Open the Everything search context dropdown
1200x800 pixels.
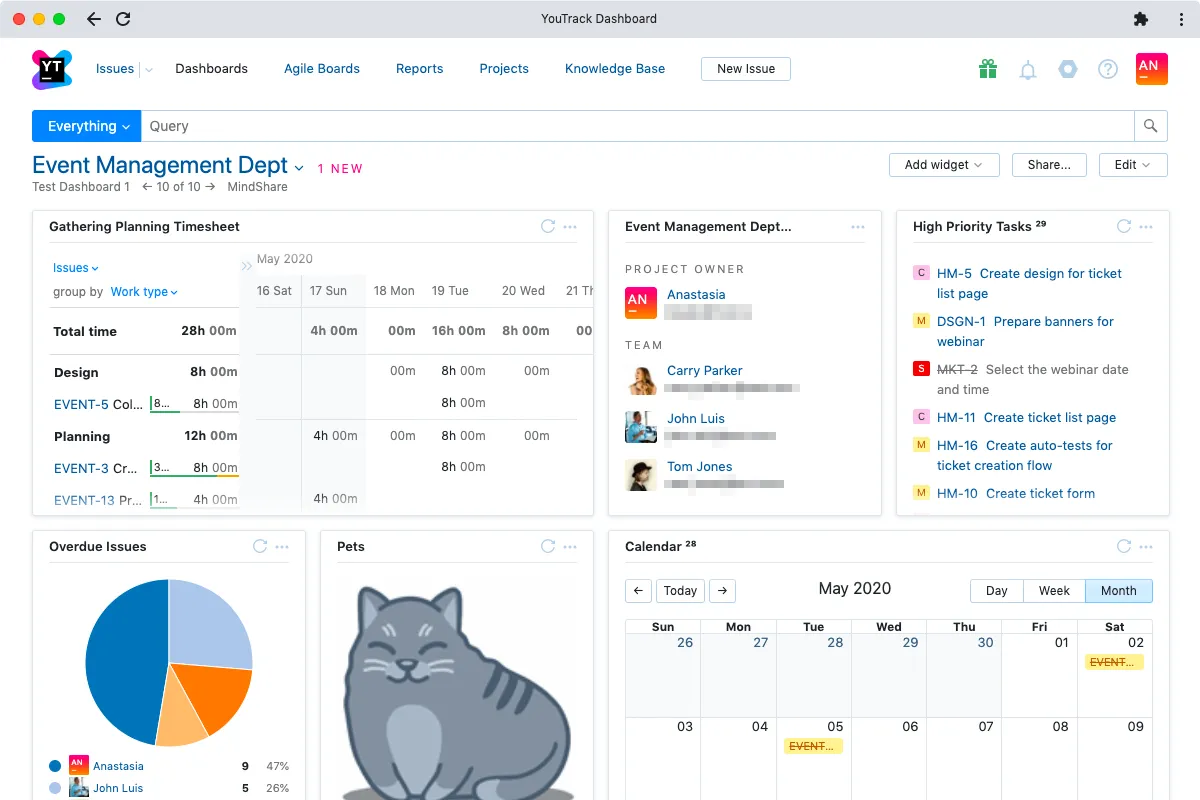(86, 126)
